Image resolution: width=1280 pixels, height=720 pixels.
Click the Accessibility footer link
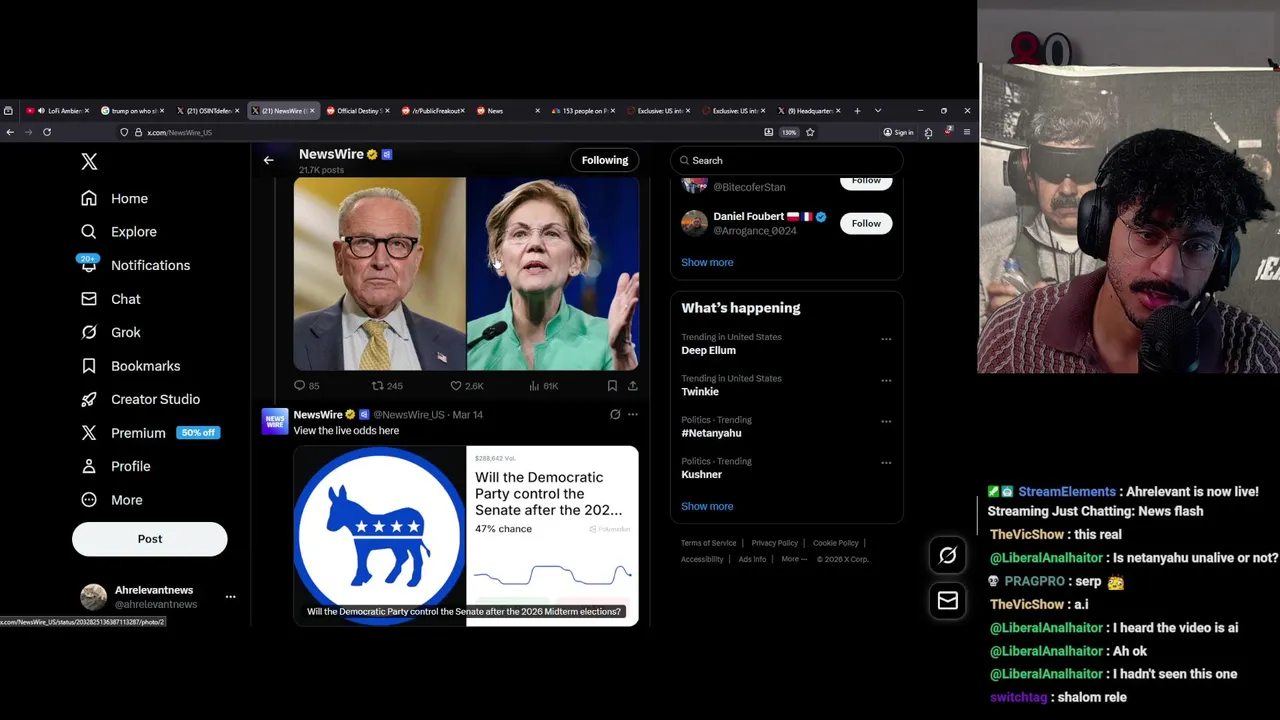pos(702,559)
